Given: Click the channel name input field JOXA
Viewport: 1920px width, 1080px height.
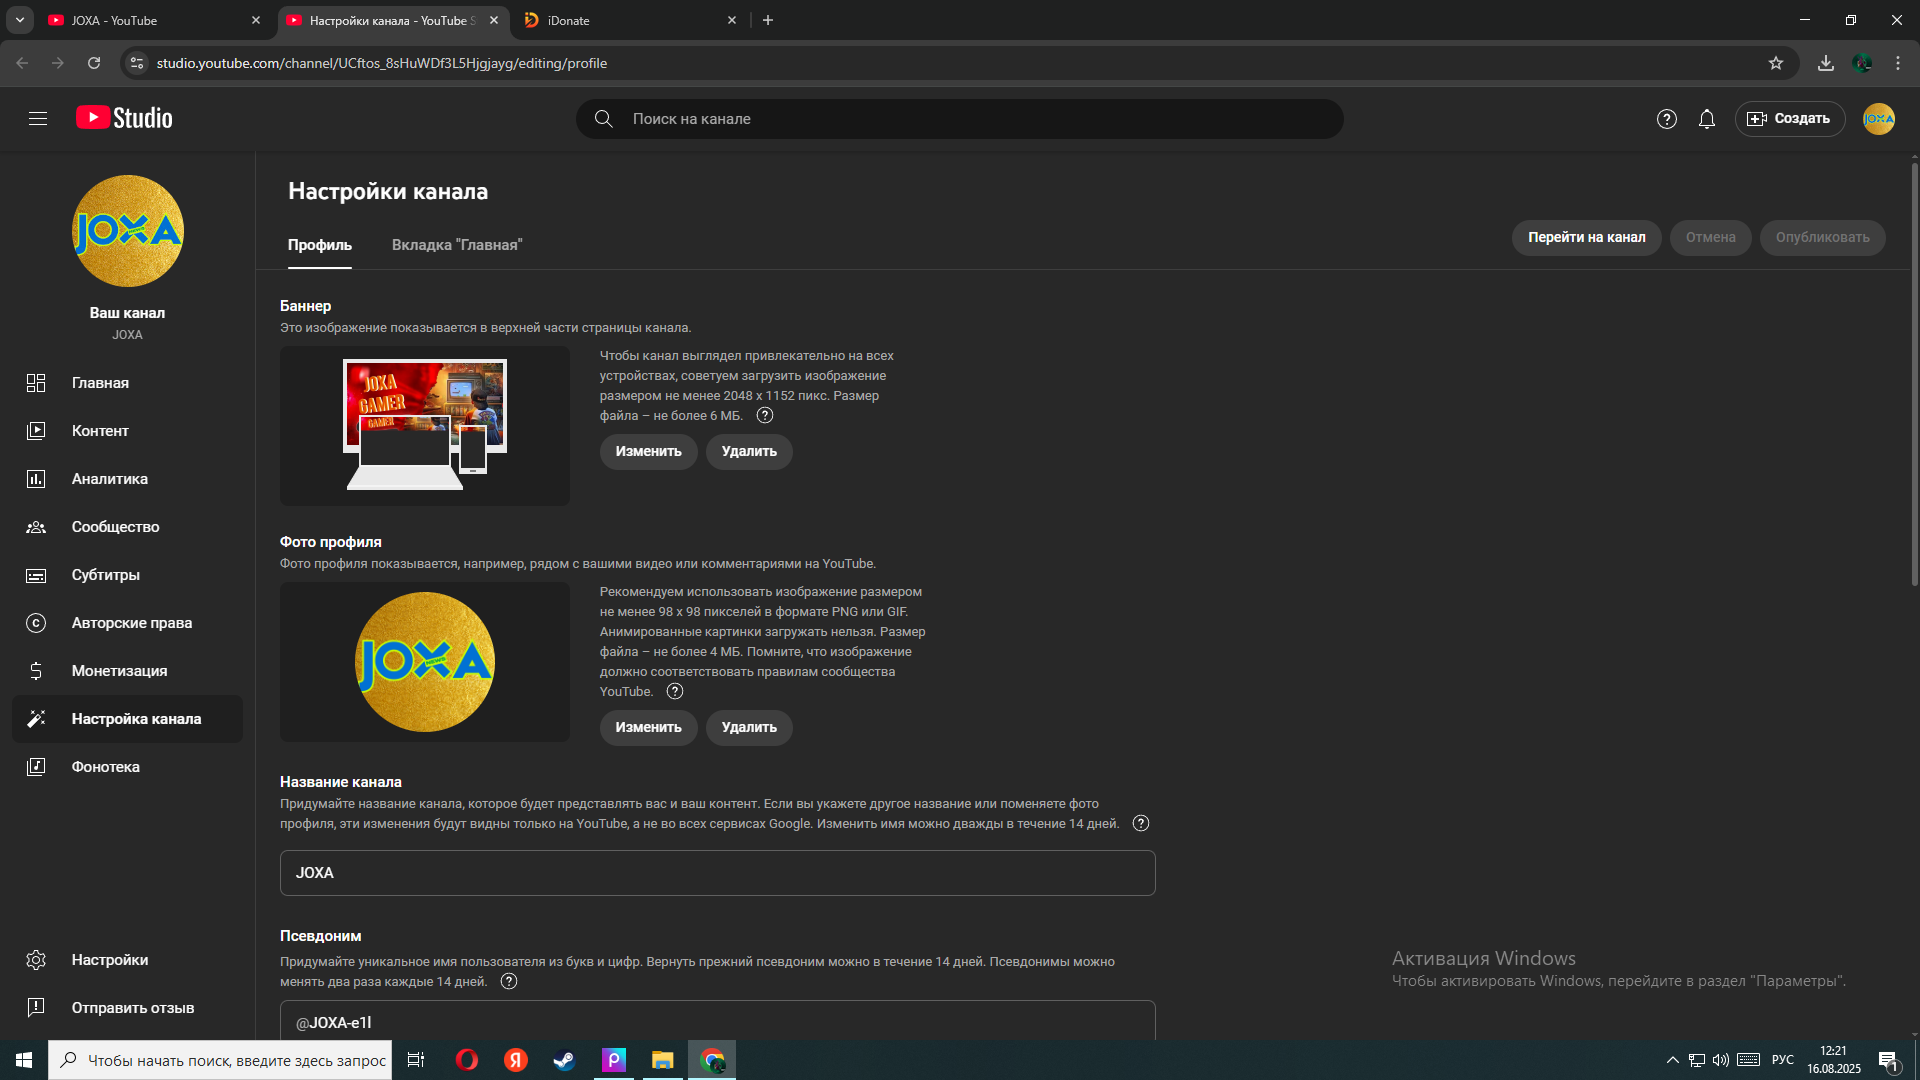Looking at the screenshot, I should (x=717, y=873).
